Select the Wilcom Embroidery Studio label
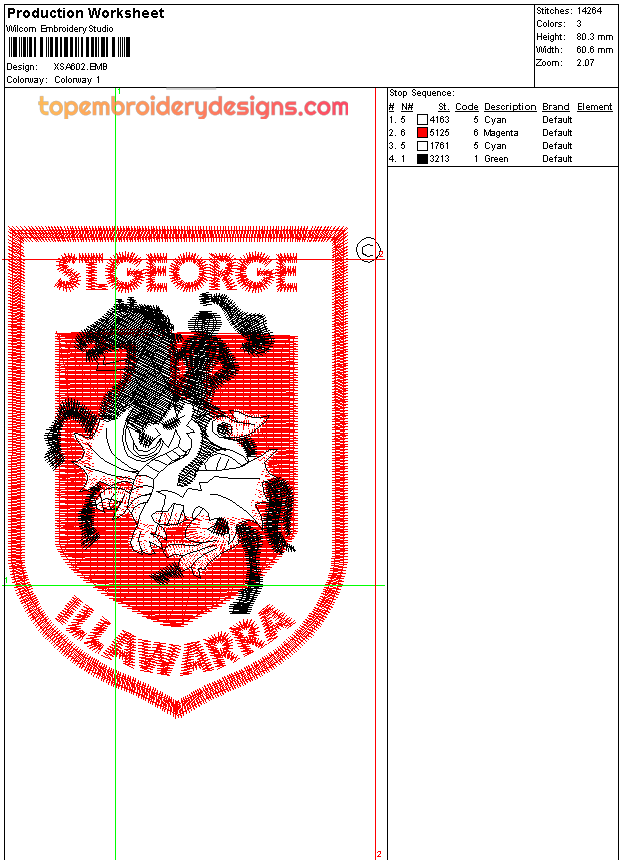This screenshot has width=620, height=860. point(60,29)
